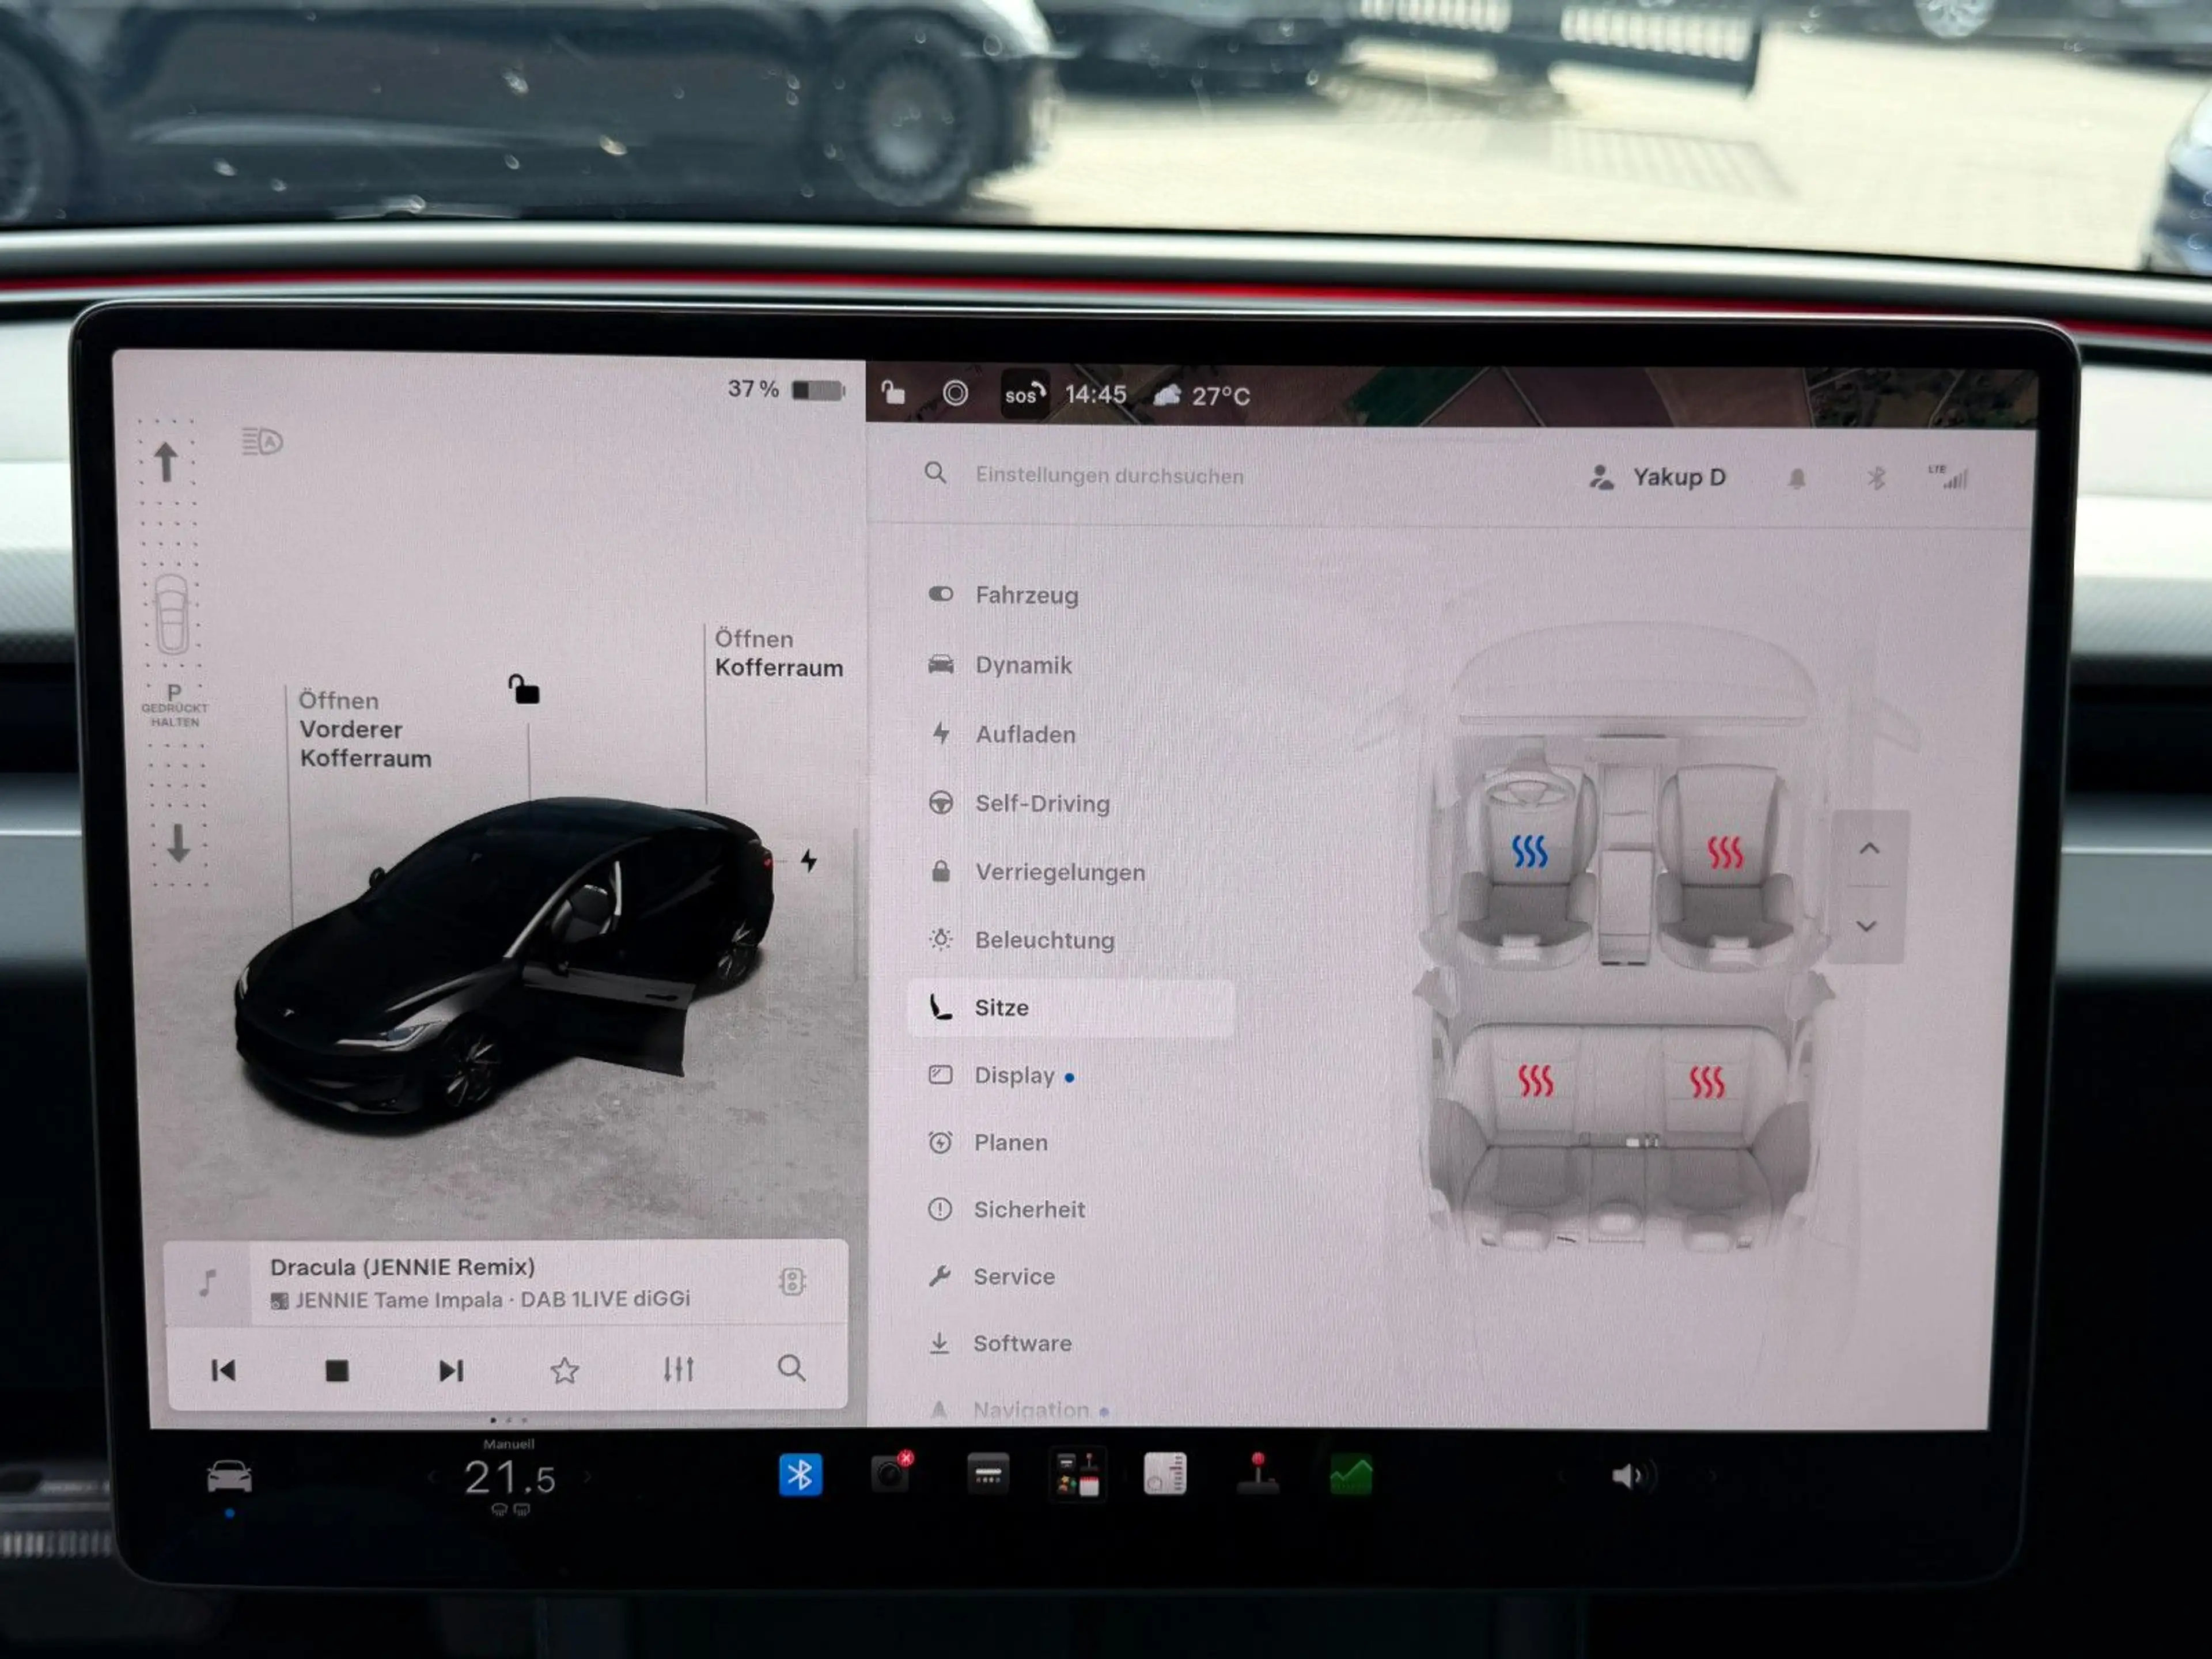Open car controls icon in bottom bar
This screenshot has width=2212, height=1659.
pos(229,1477)
